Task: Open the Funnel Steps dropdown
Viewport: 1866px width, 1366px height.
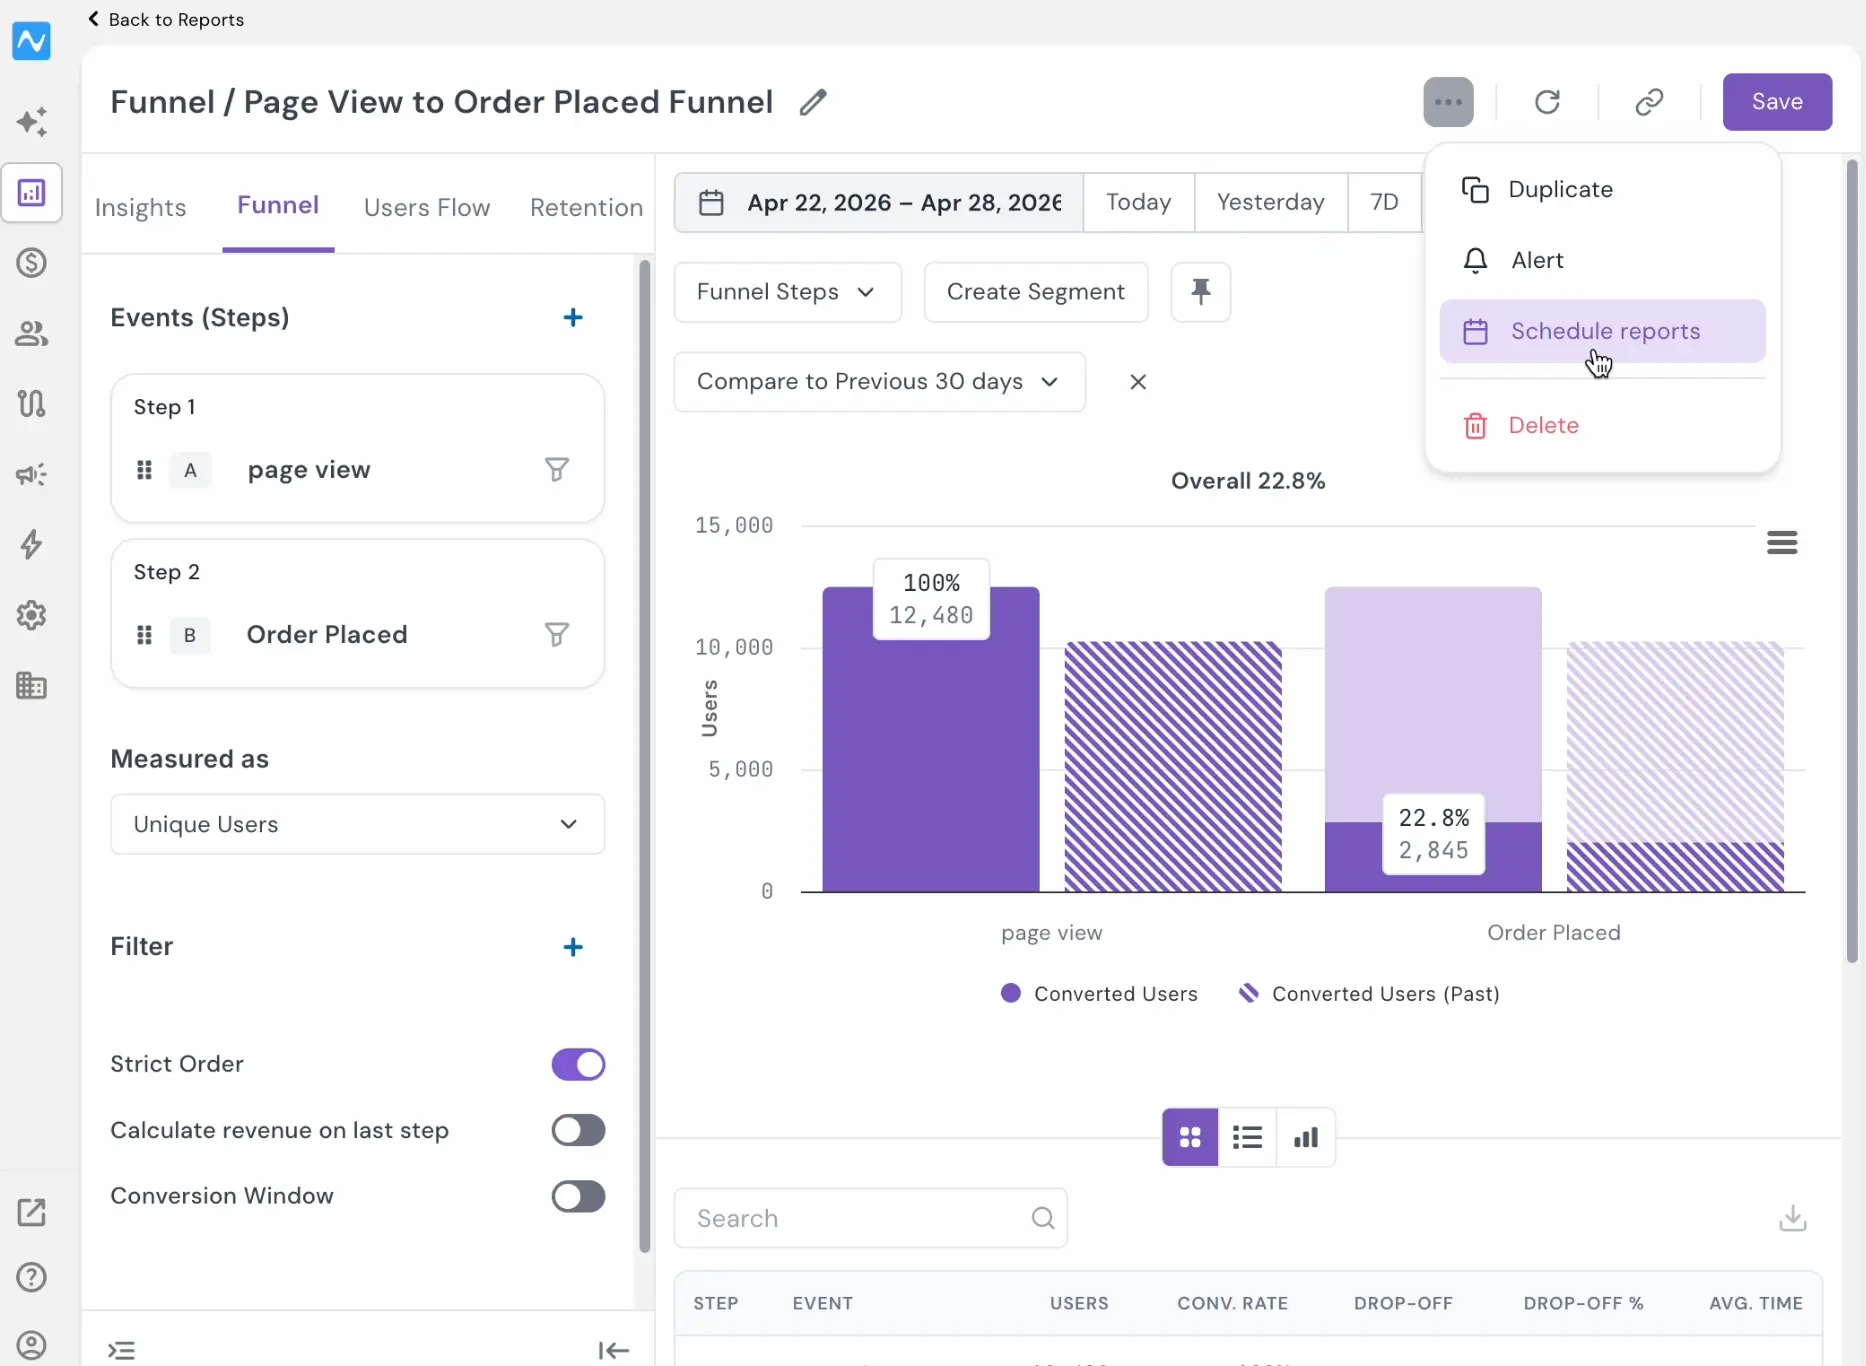Action: 788,292
